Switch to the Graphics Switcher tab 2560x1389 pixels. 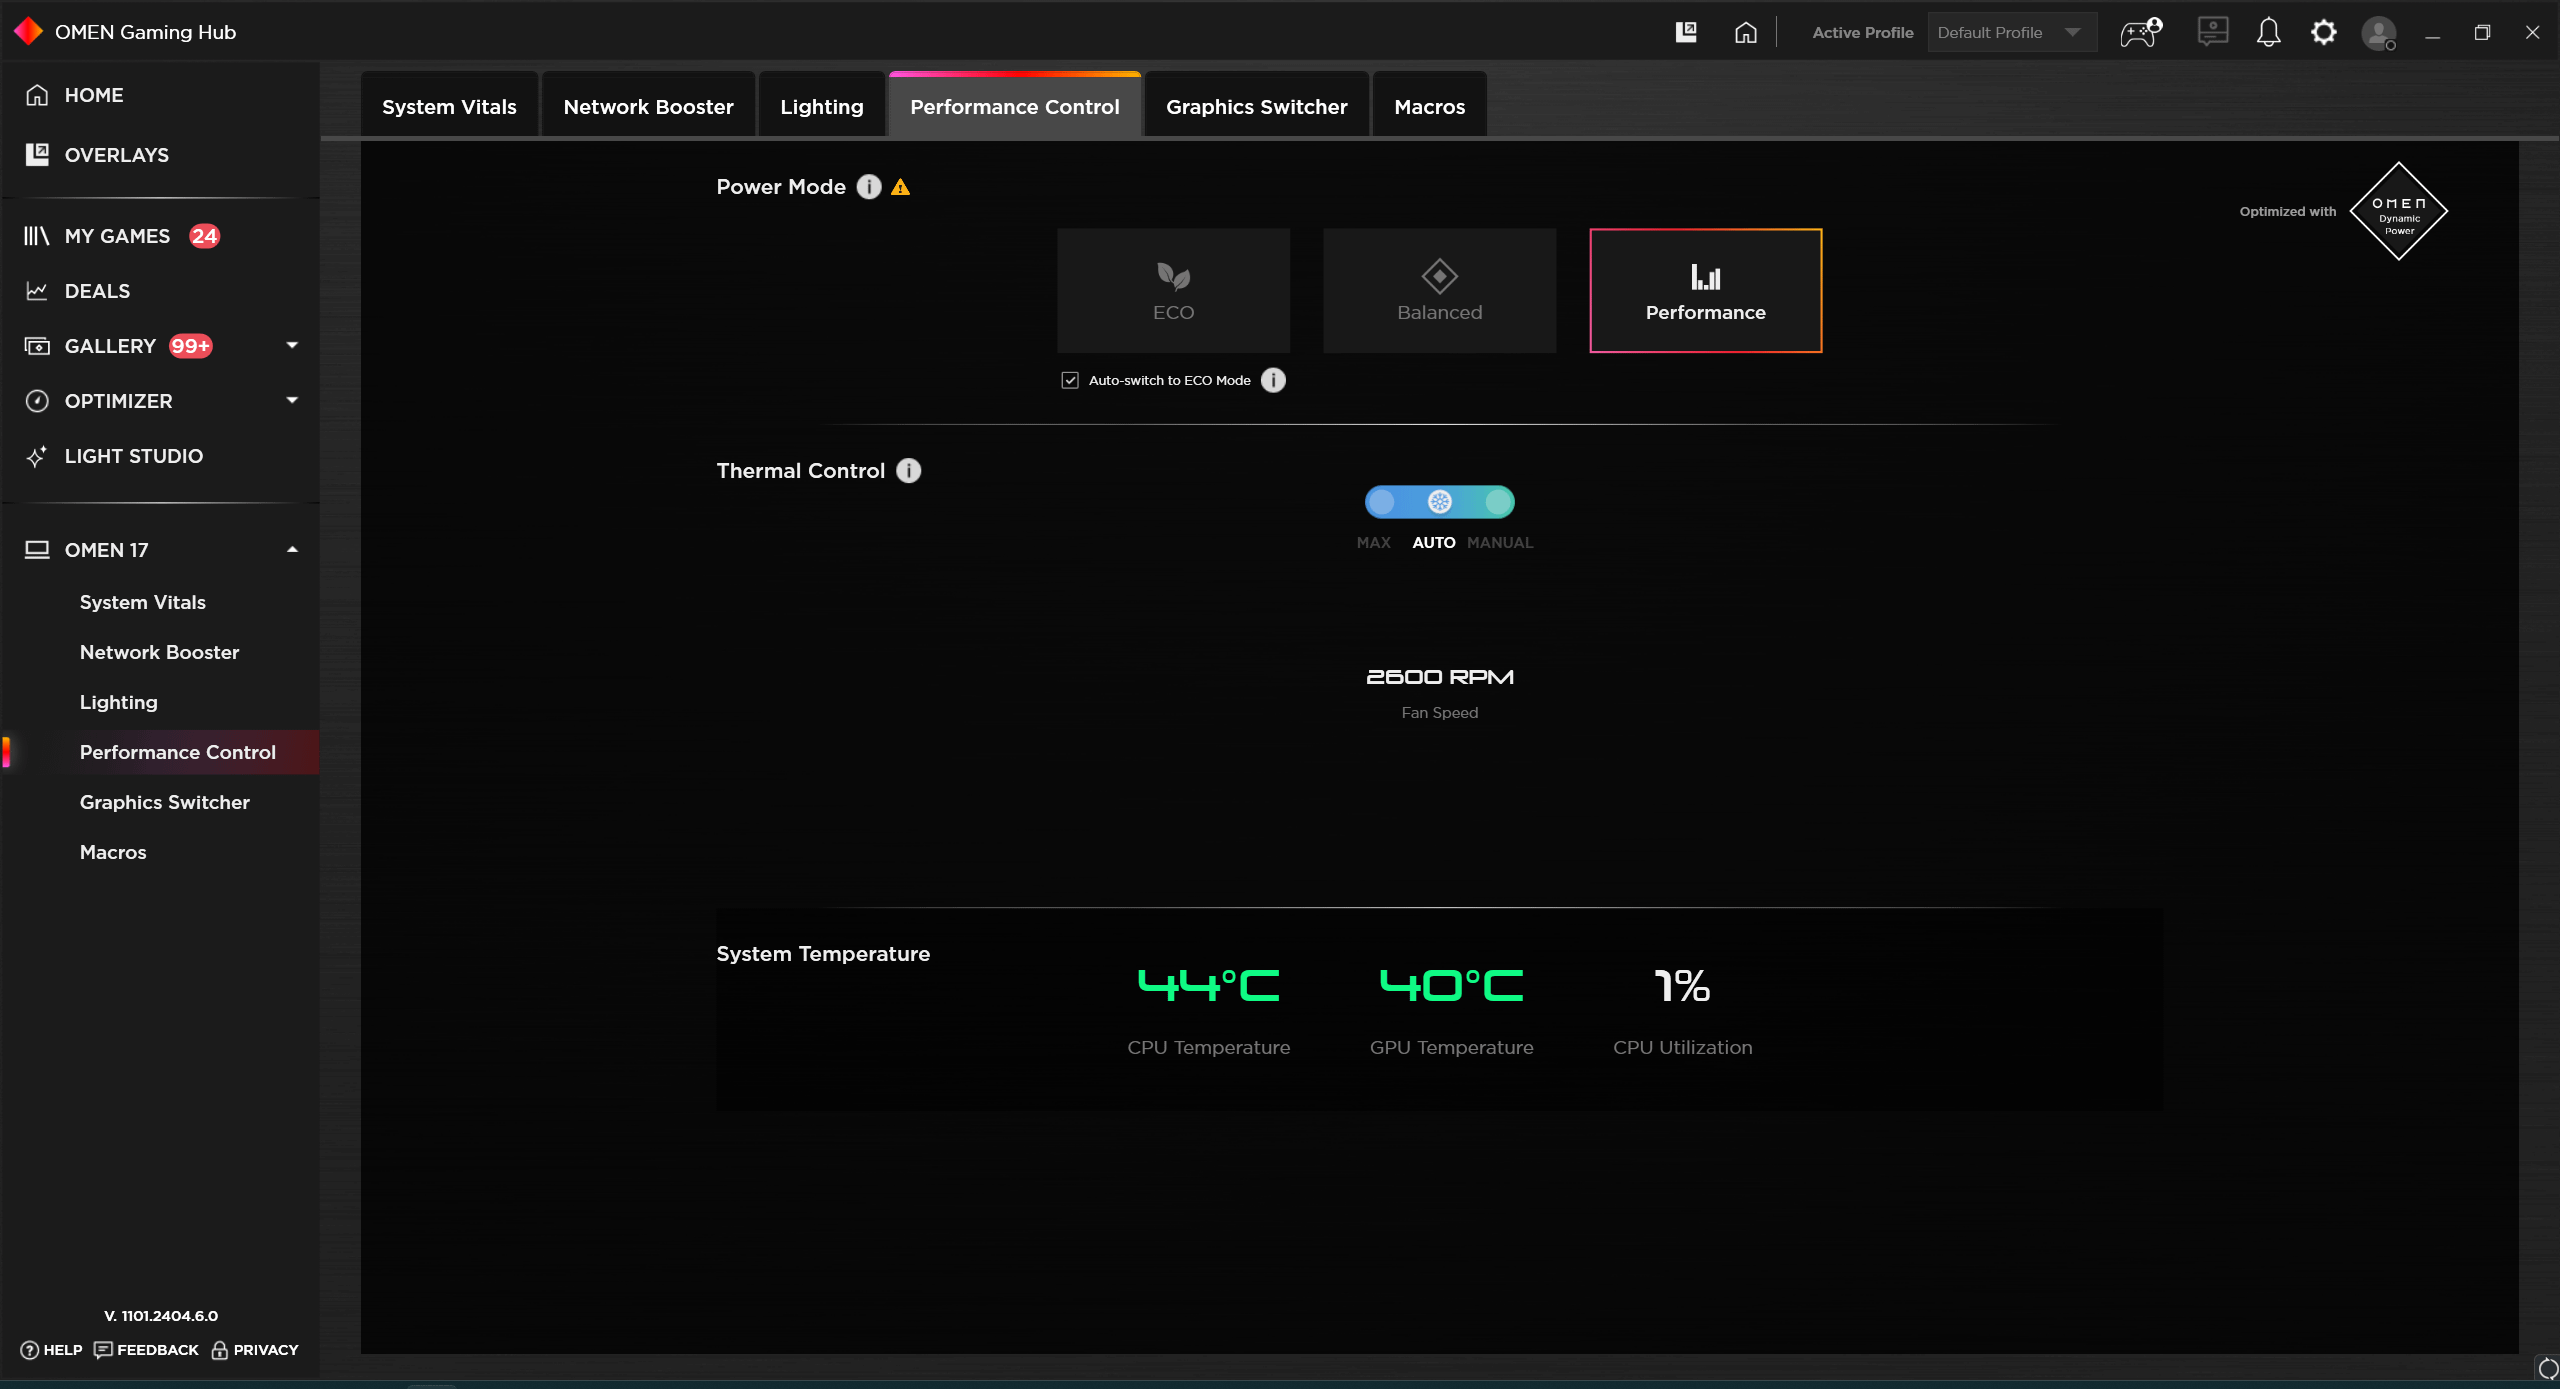coord(1256,106)
